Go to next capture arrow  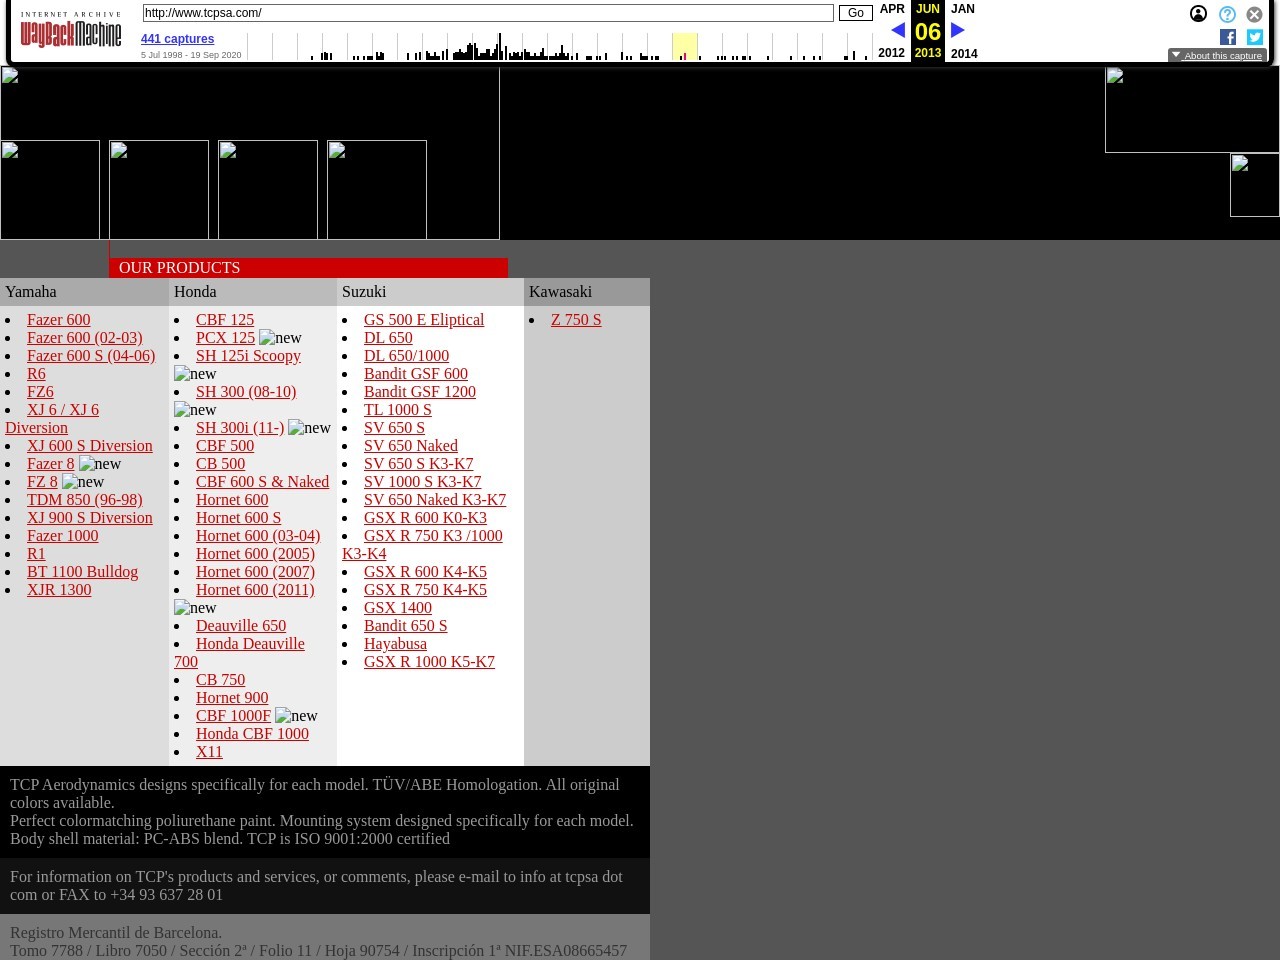[x=958, y=31]
